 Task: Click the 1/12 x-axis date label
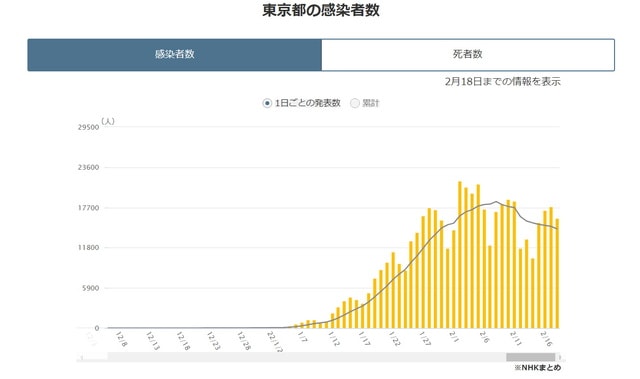pos(333,339)
